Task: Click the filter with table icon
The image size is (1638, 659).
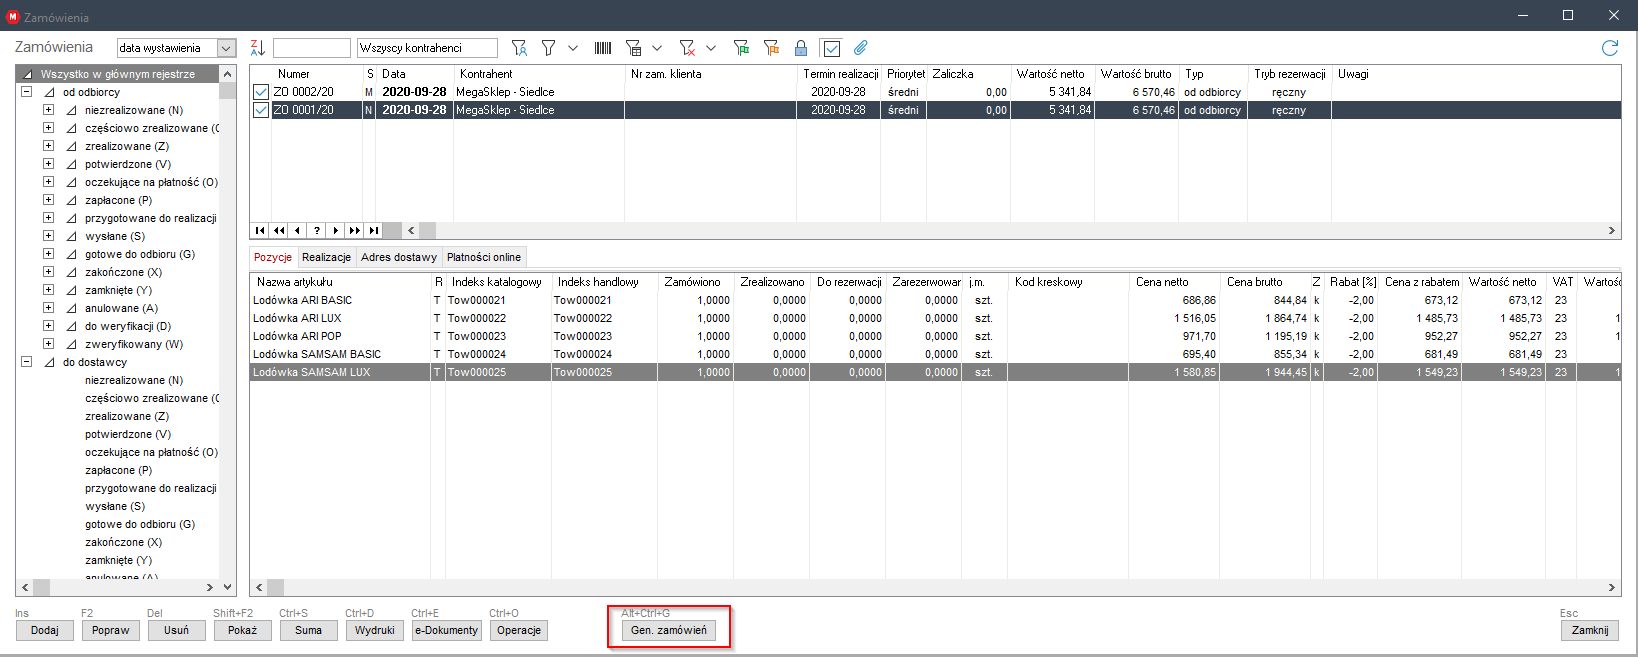Action: click(634, 48)
